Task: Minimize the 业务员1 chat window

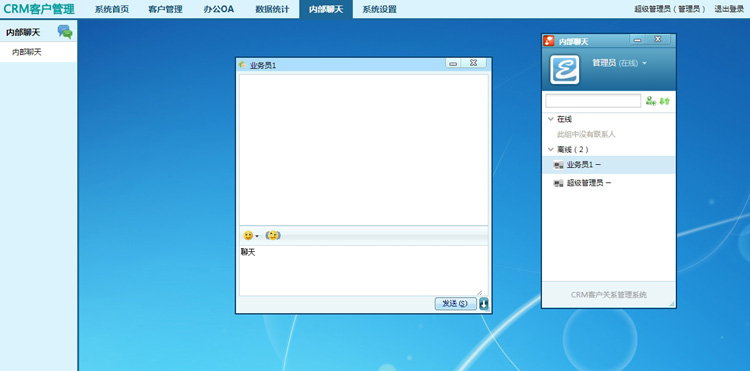Action: click(x=453, y=63)
